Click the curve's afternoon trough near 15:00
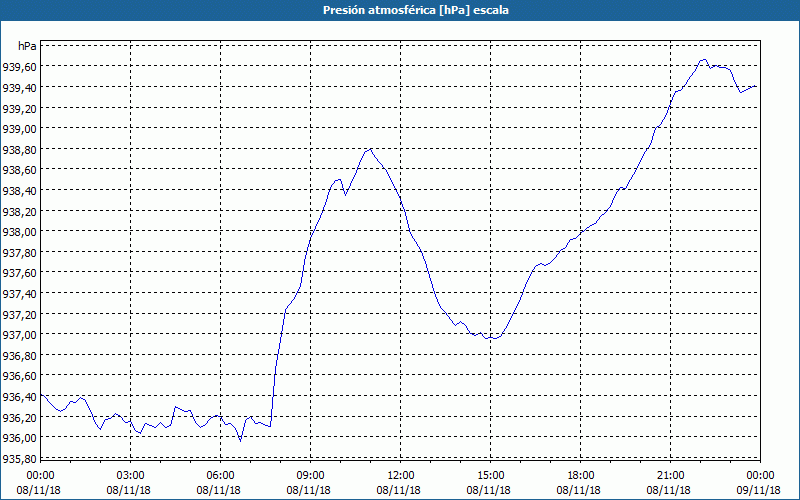 click(489, 338)
